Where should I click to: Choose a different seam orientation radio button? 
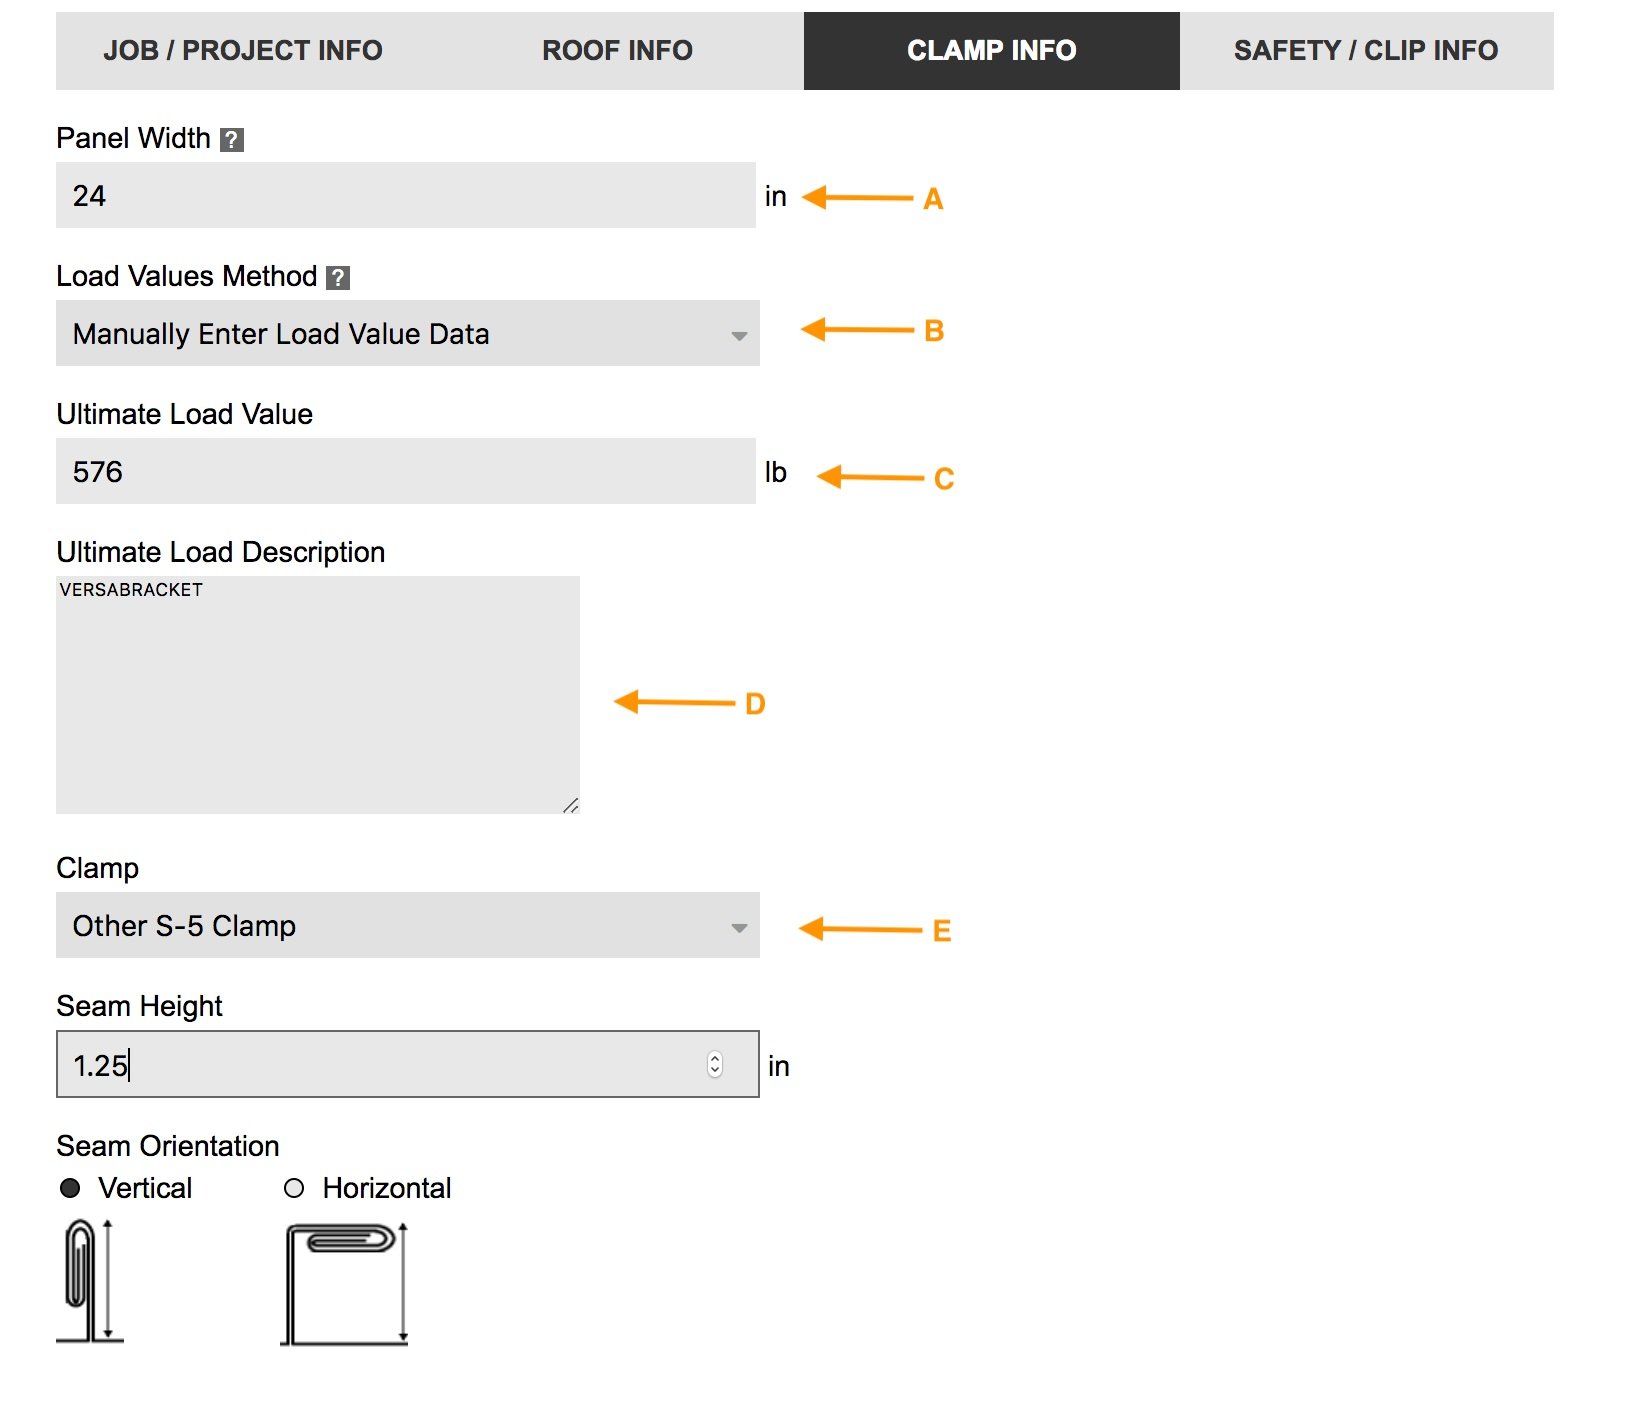click(x=294, y=1188)
